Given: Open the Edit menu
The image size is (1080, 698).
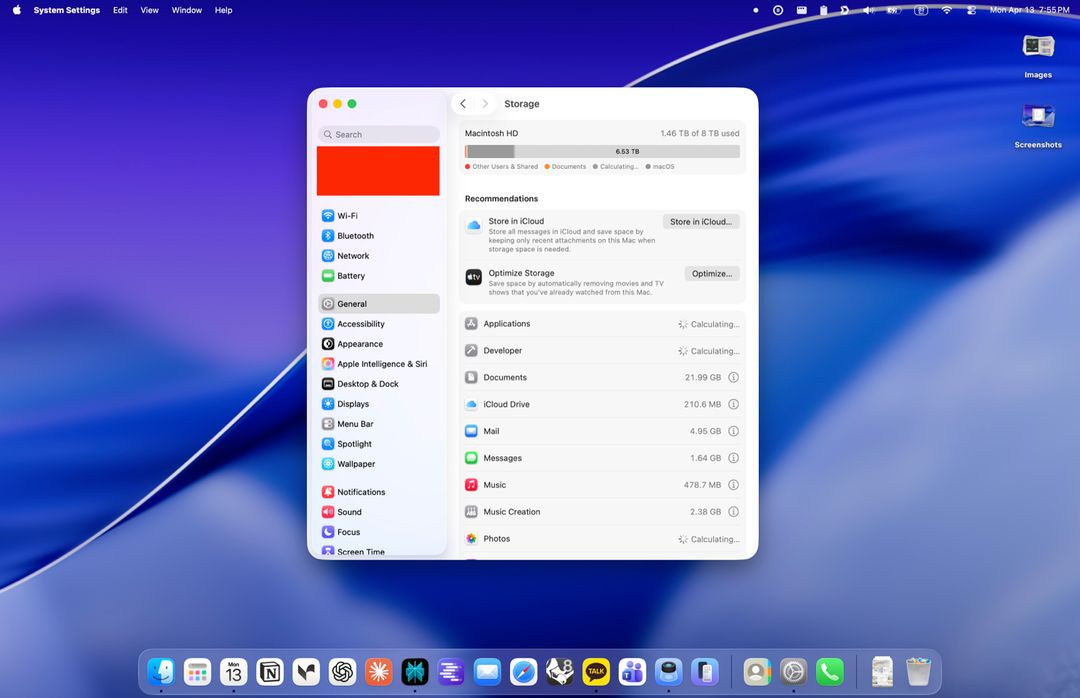Looking at the screenshot, I should click(121, 10).
